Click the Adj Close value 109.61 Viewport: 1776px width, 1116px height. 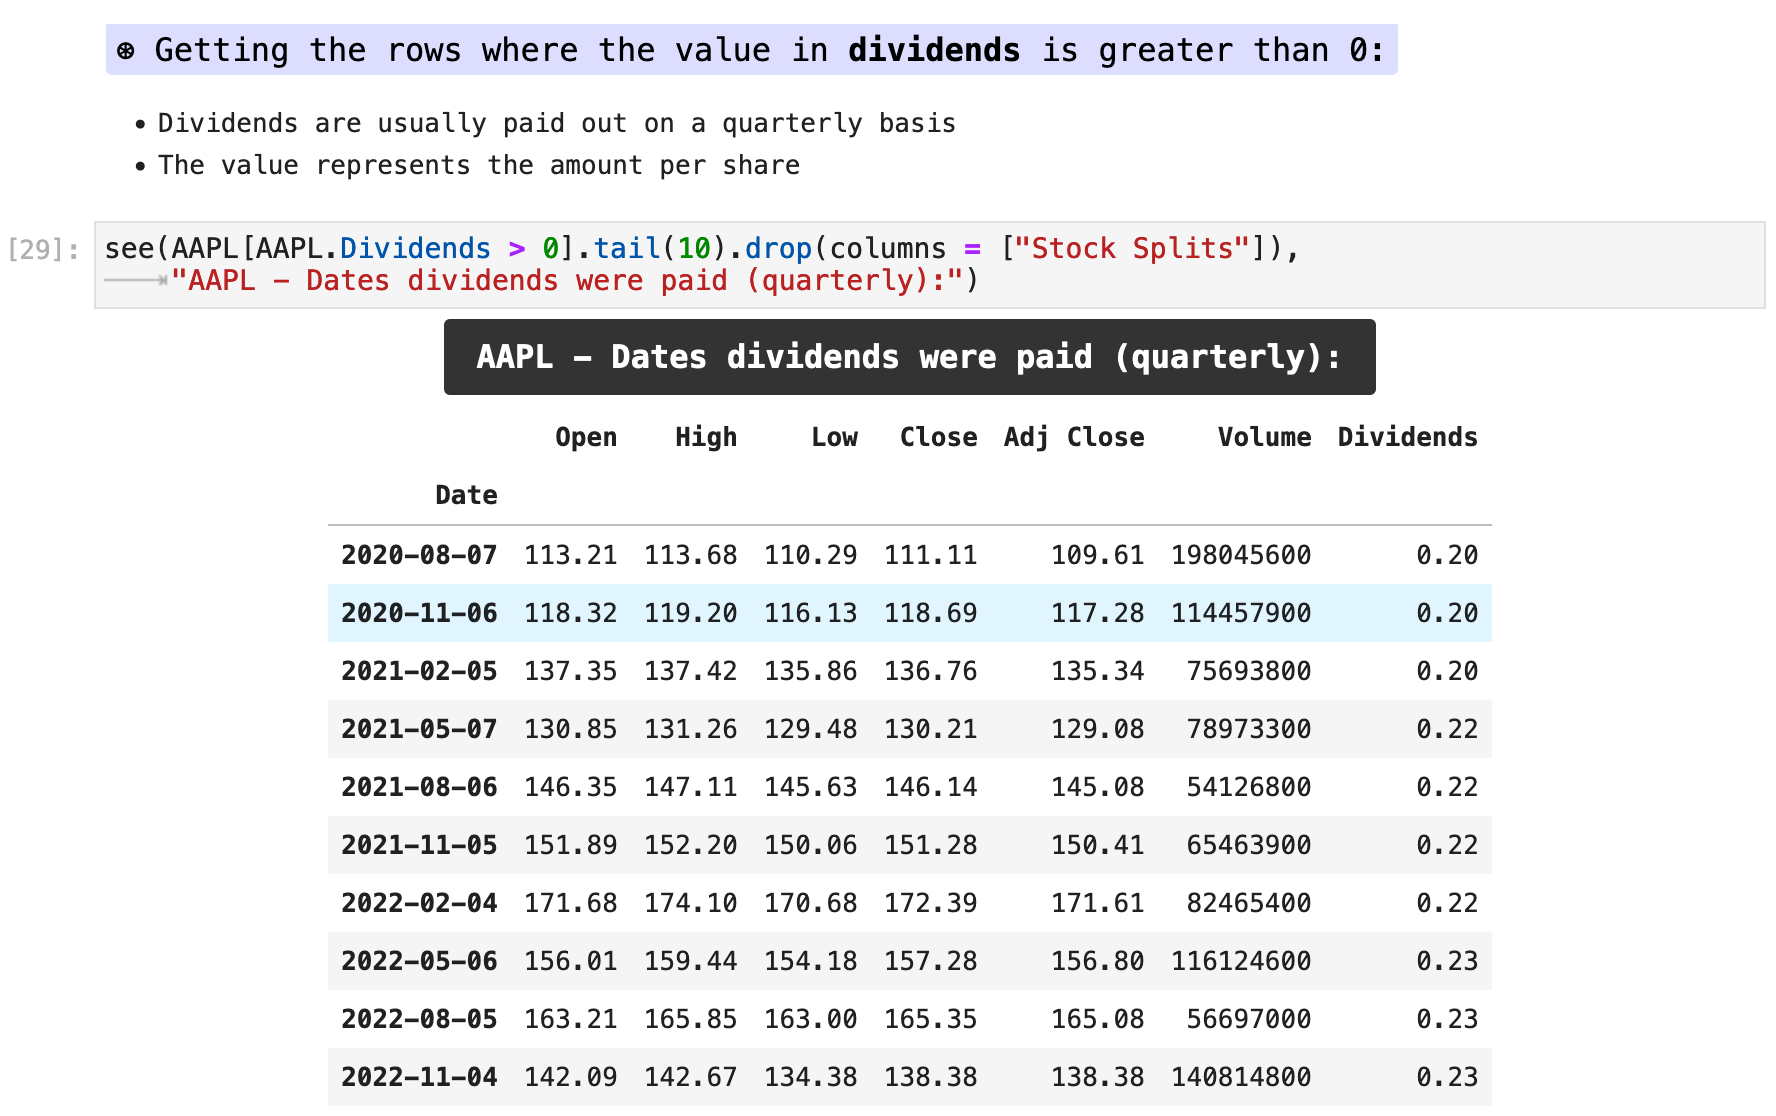[1098, 555]
